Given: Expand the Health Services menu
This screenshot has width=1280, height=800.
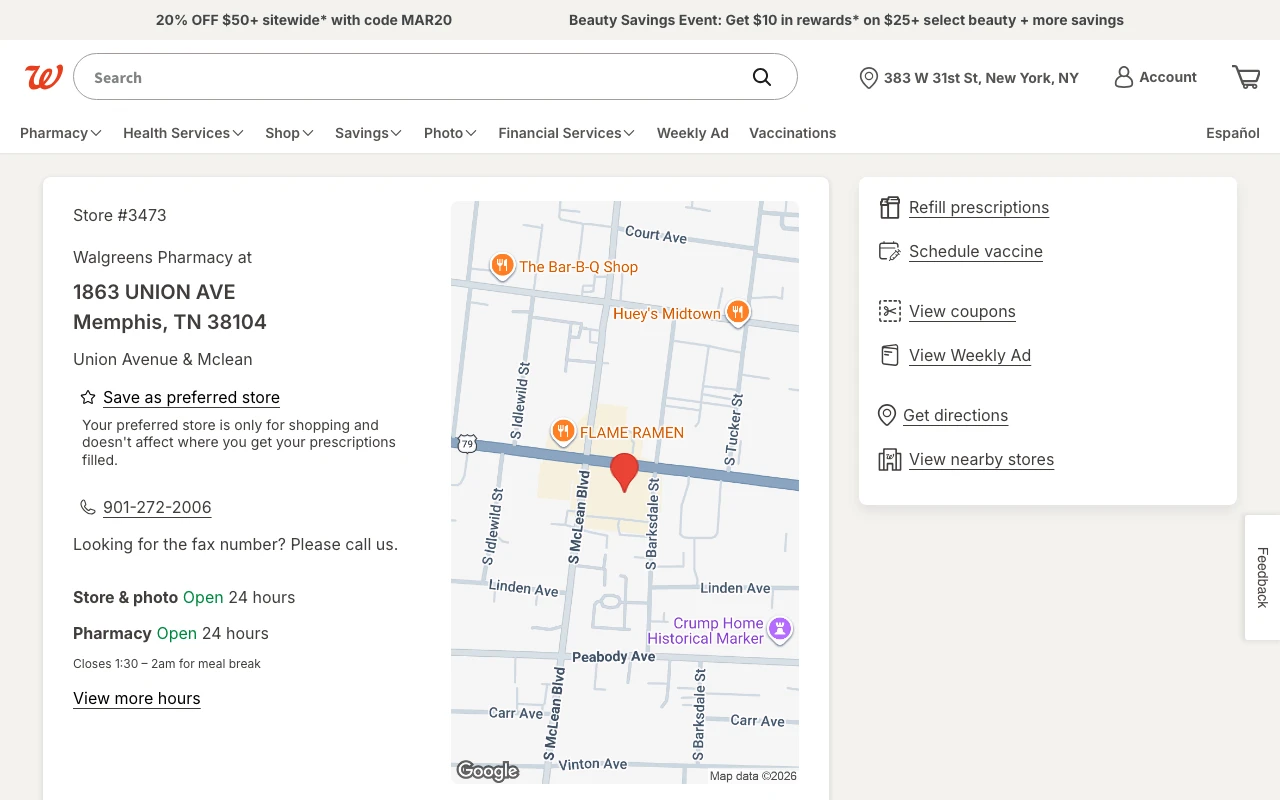Looking at the screenshot, I should pos(183,133).
